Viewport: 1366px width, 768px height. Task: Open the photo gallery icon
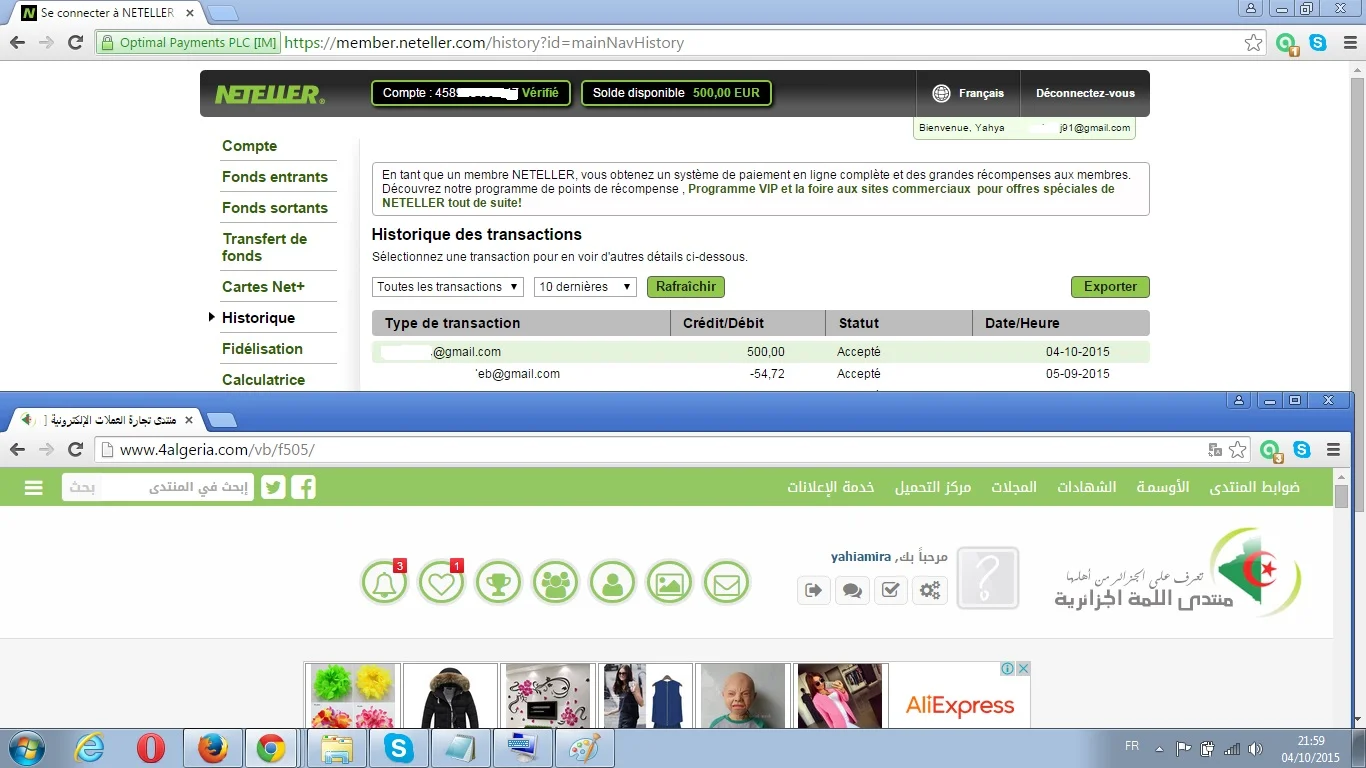click(669, 582)
